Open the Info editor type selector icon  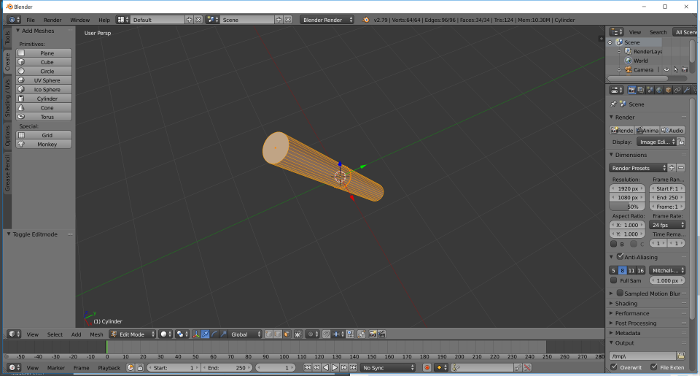(14, 20)
